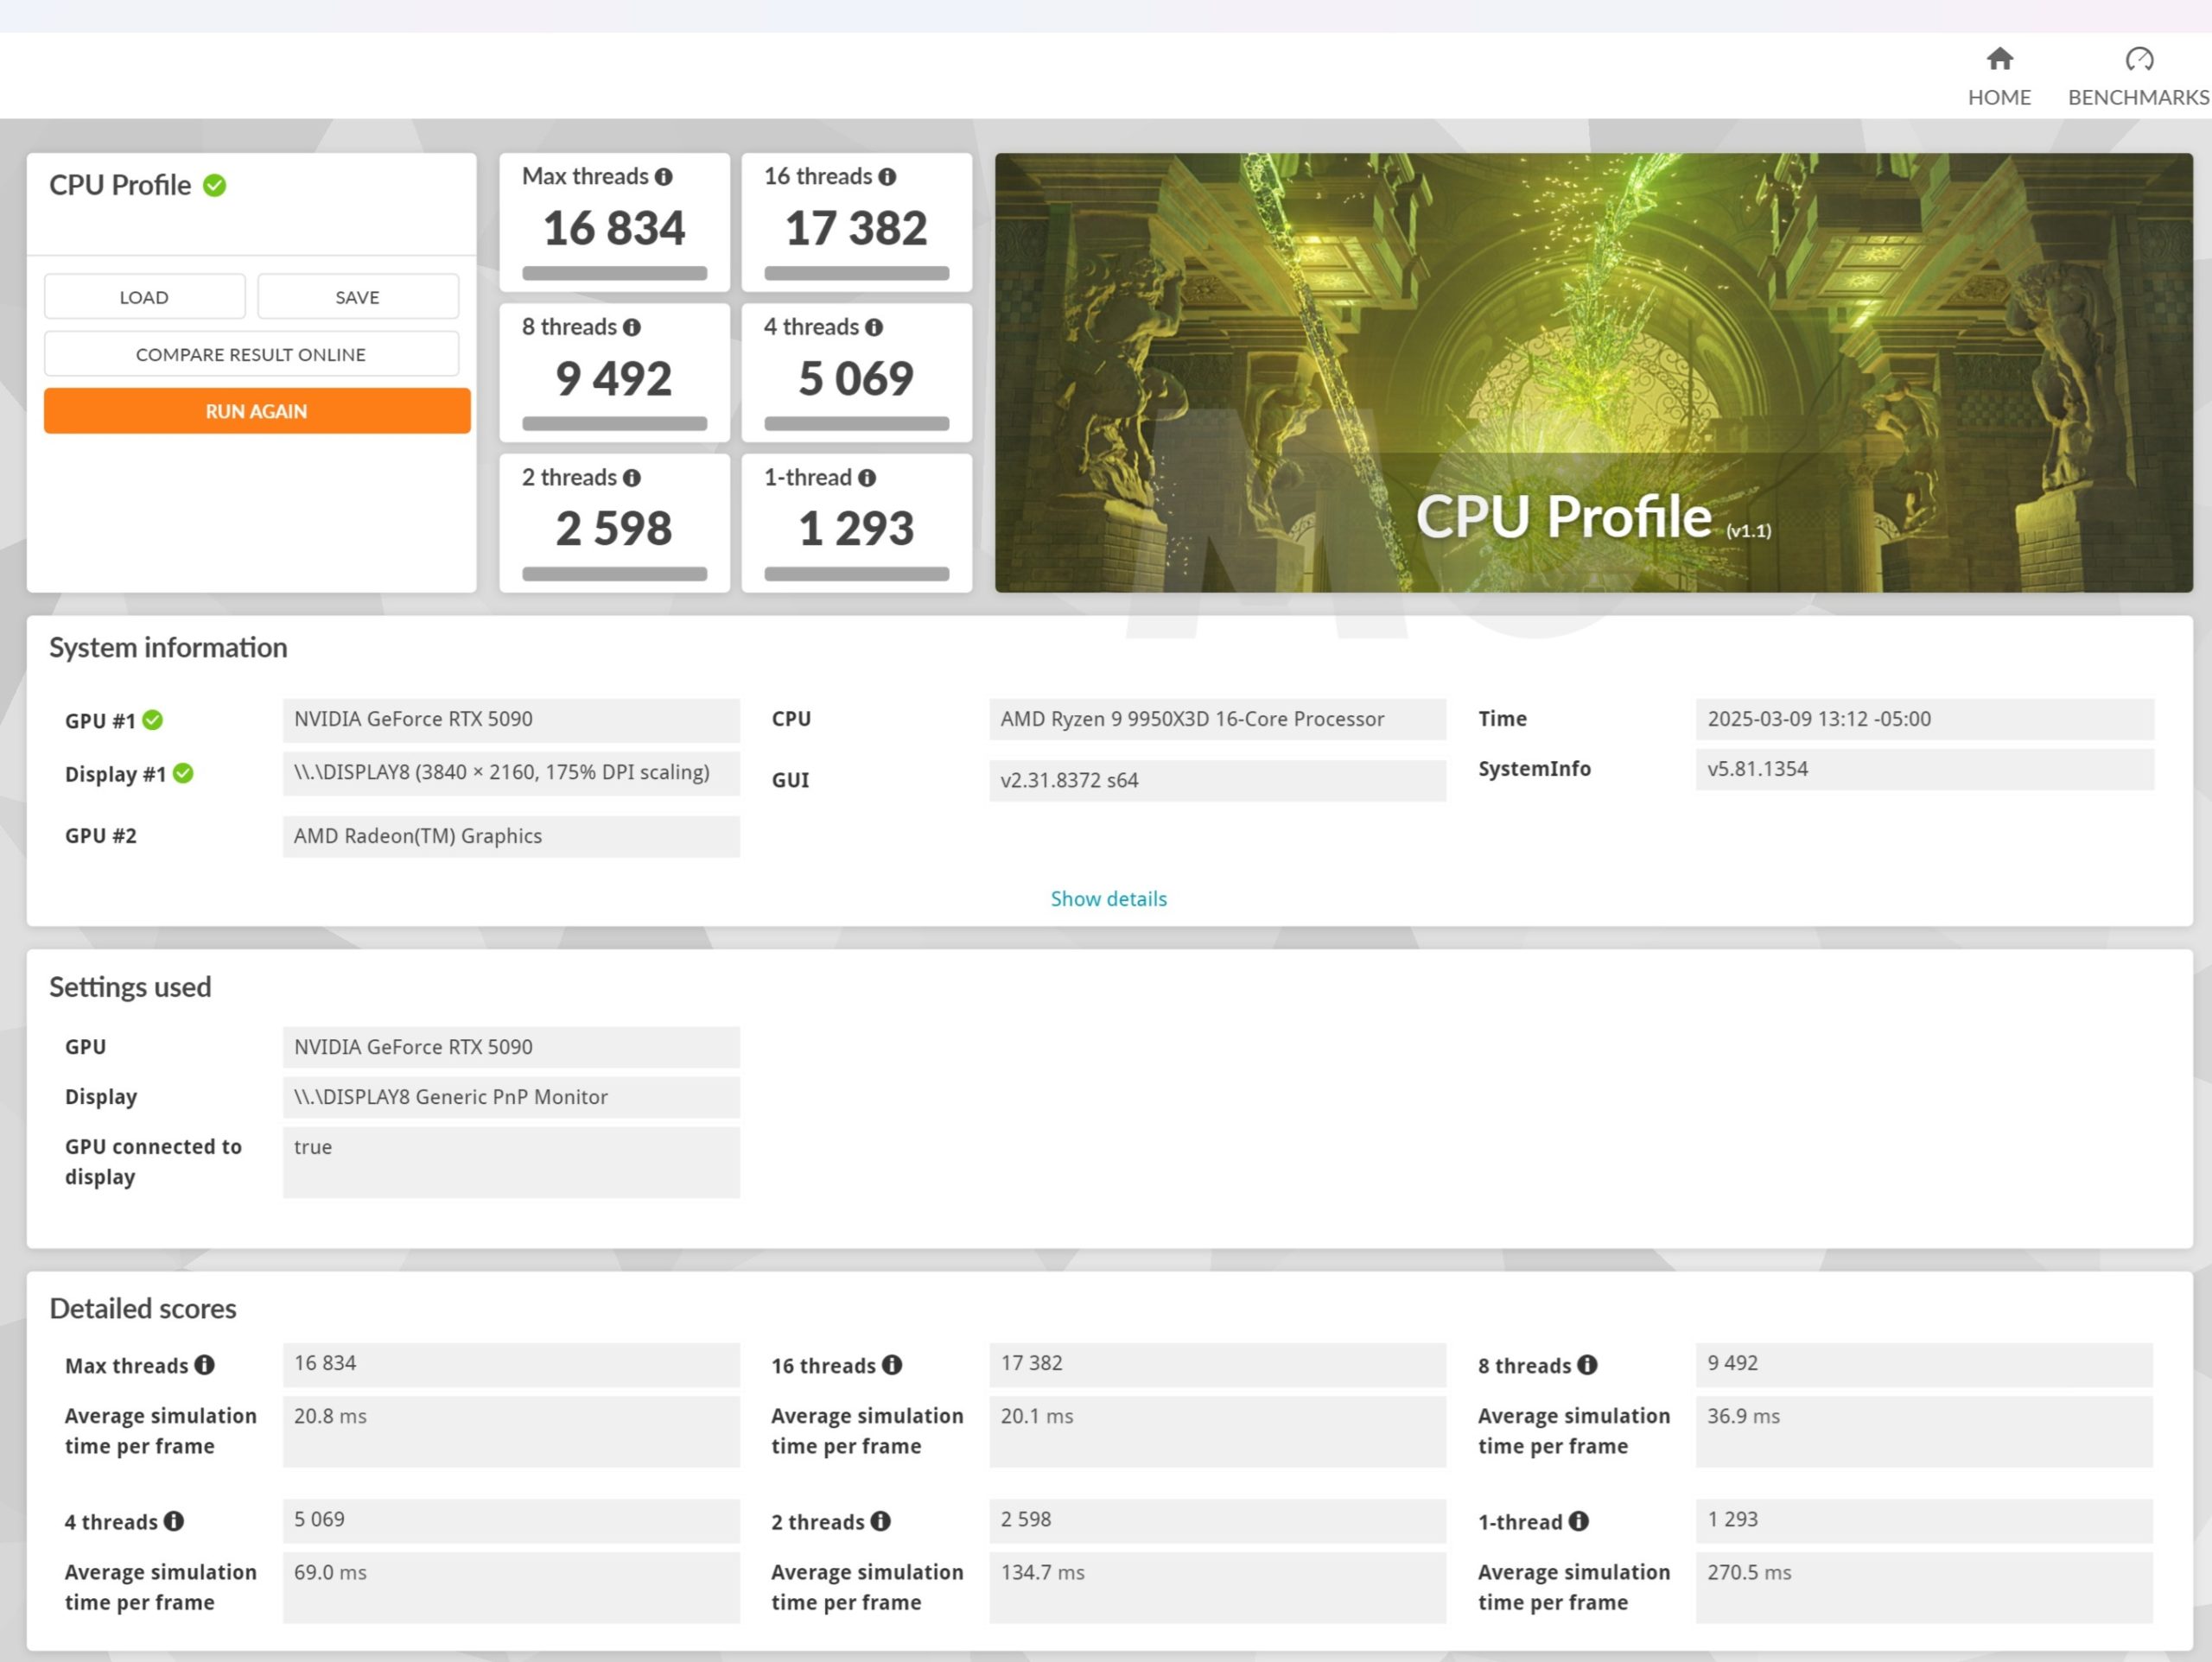Run the CPU Profile benchmark again

tap(256, 411)
